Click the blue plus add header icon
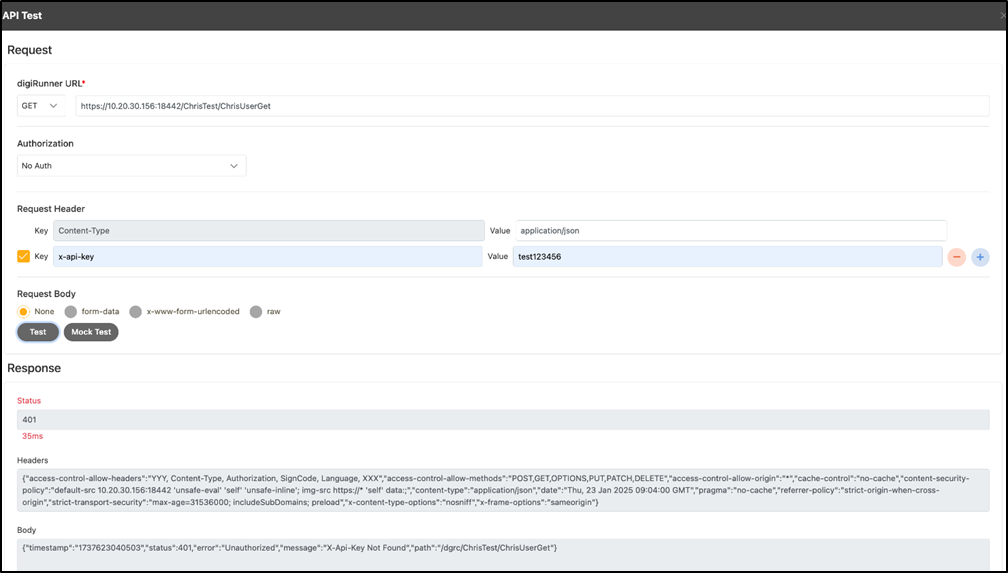The image size is (1008, 573). [980, 257]
